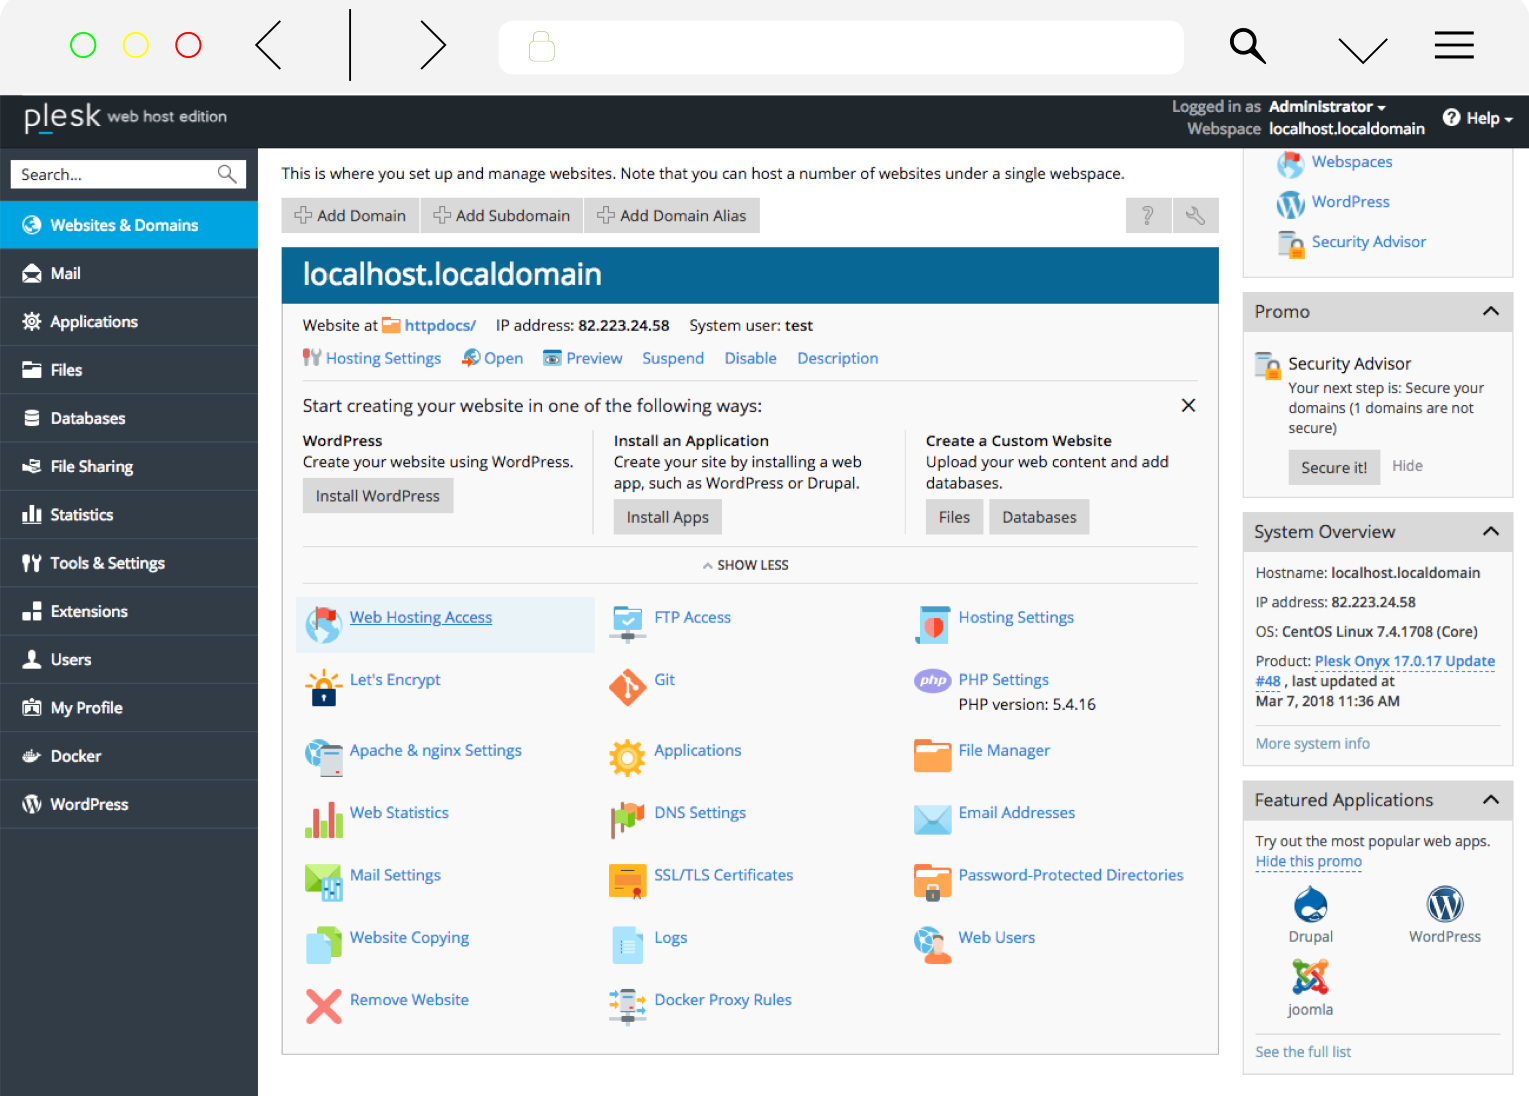Click Install Apps button
This screenshot has height=1096, width=1529.
pos(668,517)
